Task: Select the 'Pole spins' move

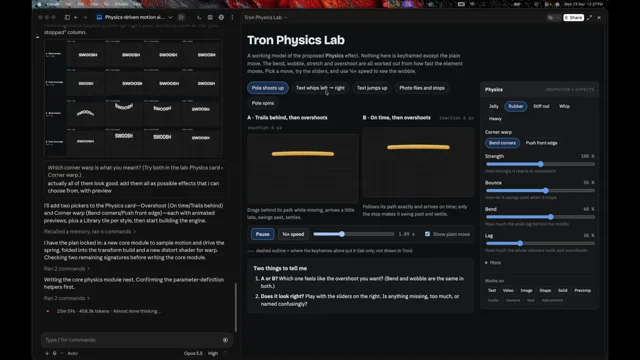Action: tap(263, 103)
